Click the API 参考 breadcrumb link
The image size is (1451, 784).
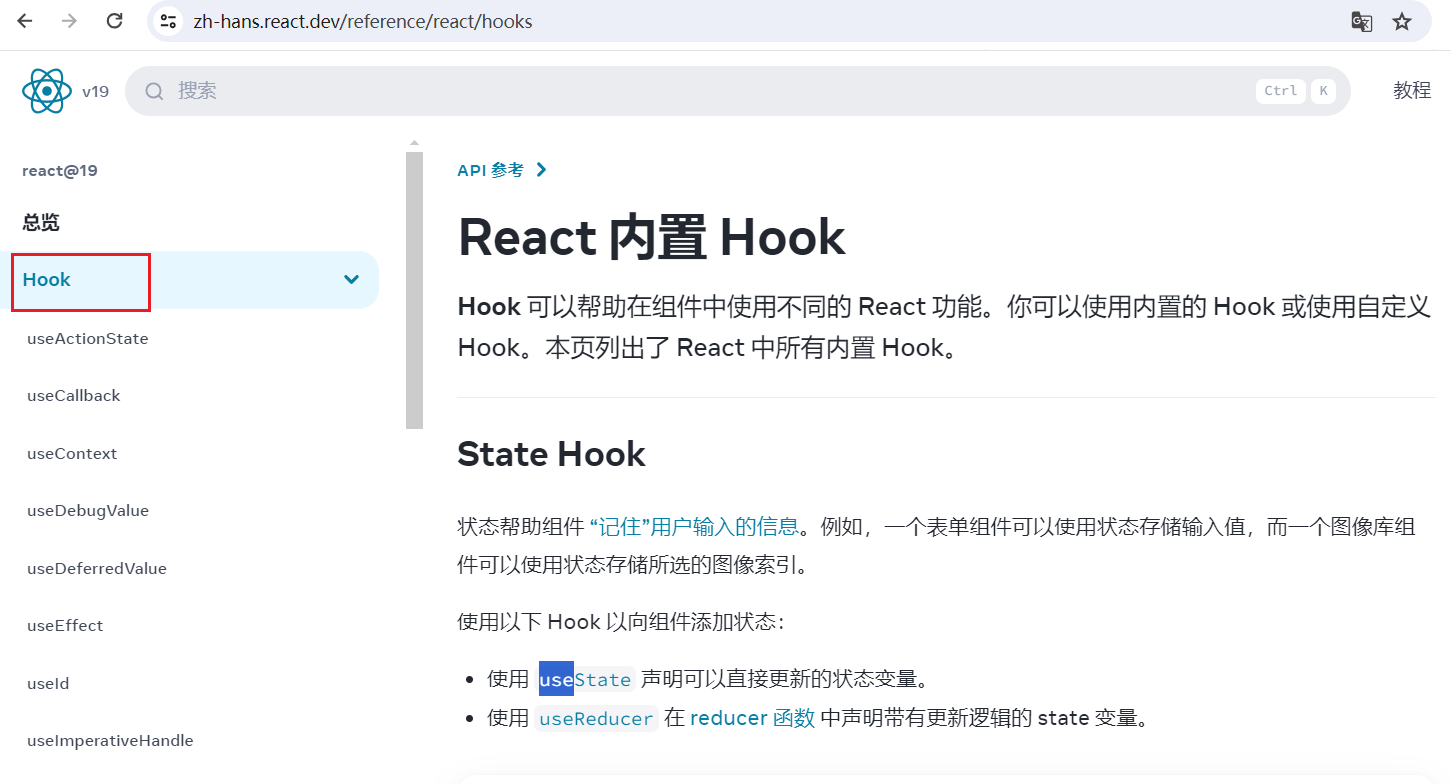pos(490,170)
